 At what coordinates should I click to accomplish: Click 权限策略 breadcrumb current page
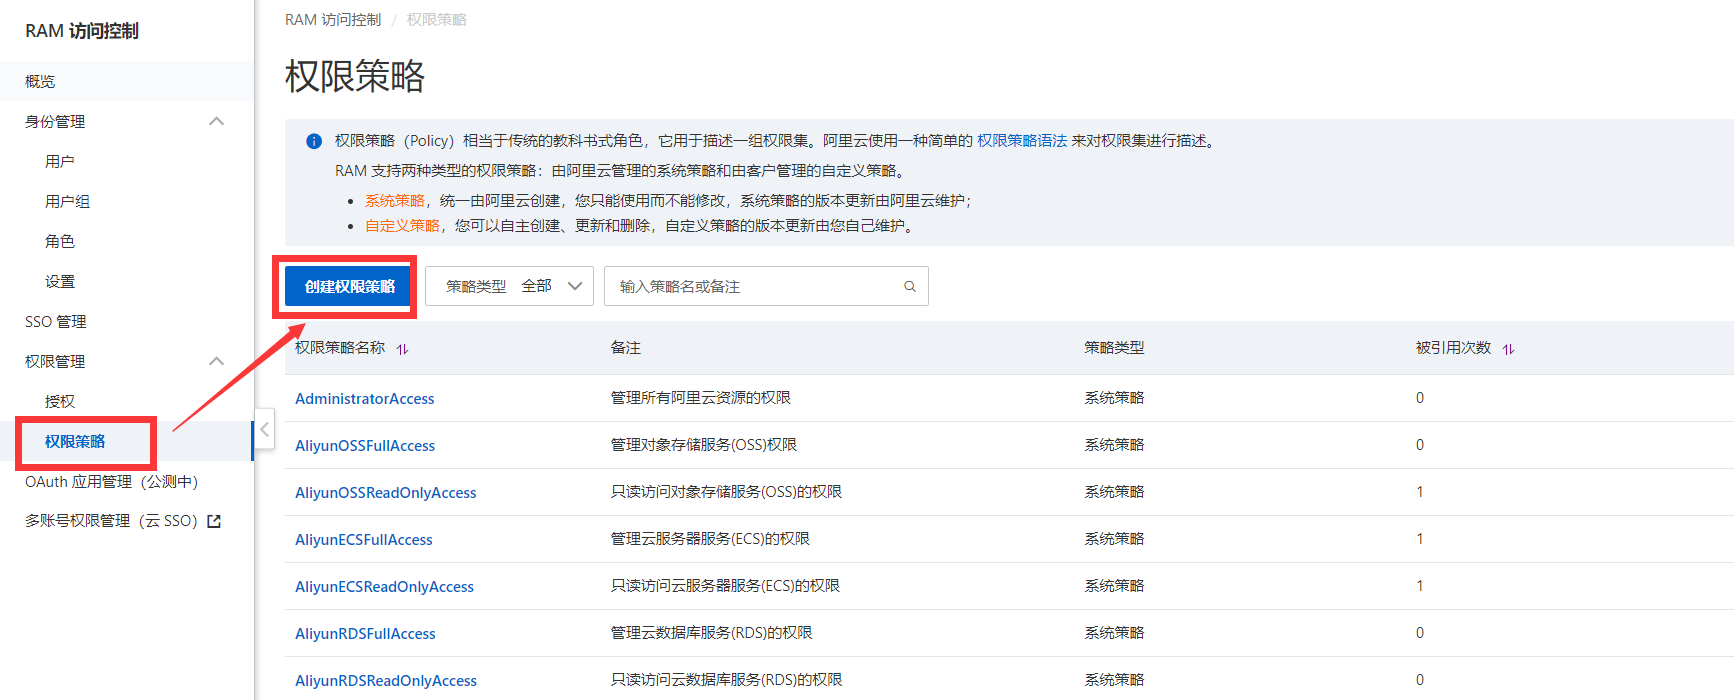point(437,19)
